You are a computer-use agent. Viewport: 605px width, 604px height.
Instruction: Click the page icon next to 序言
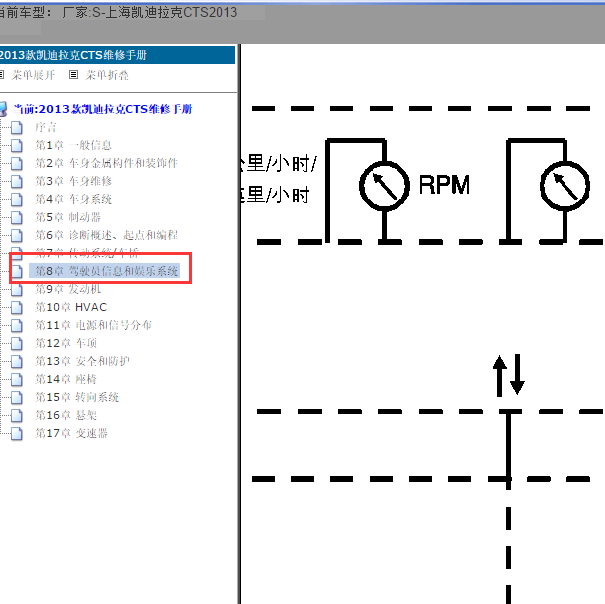[x=17, y=127]
